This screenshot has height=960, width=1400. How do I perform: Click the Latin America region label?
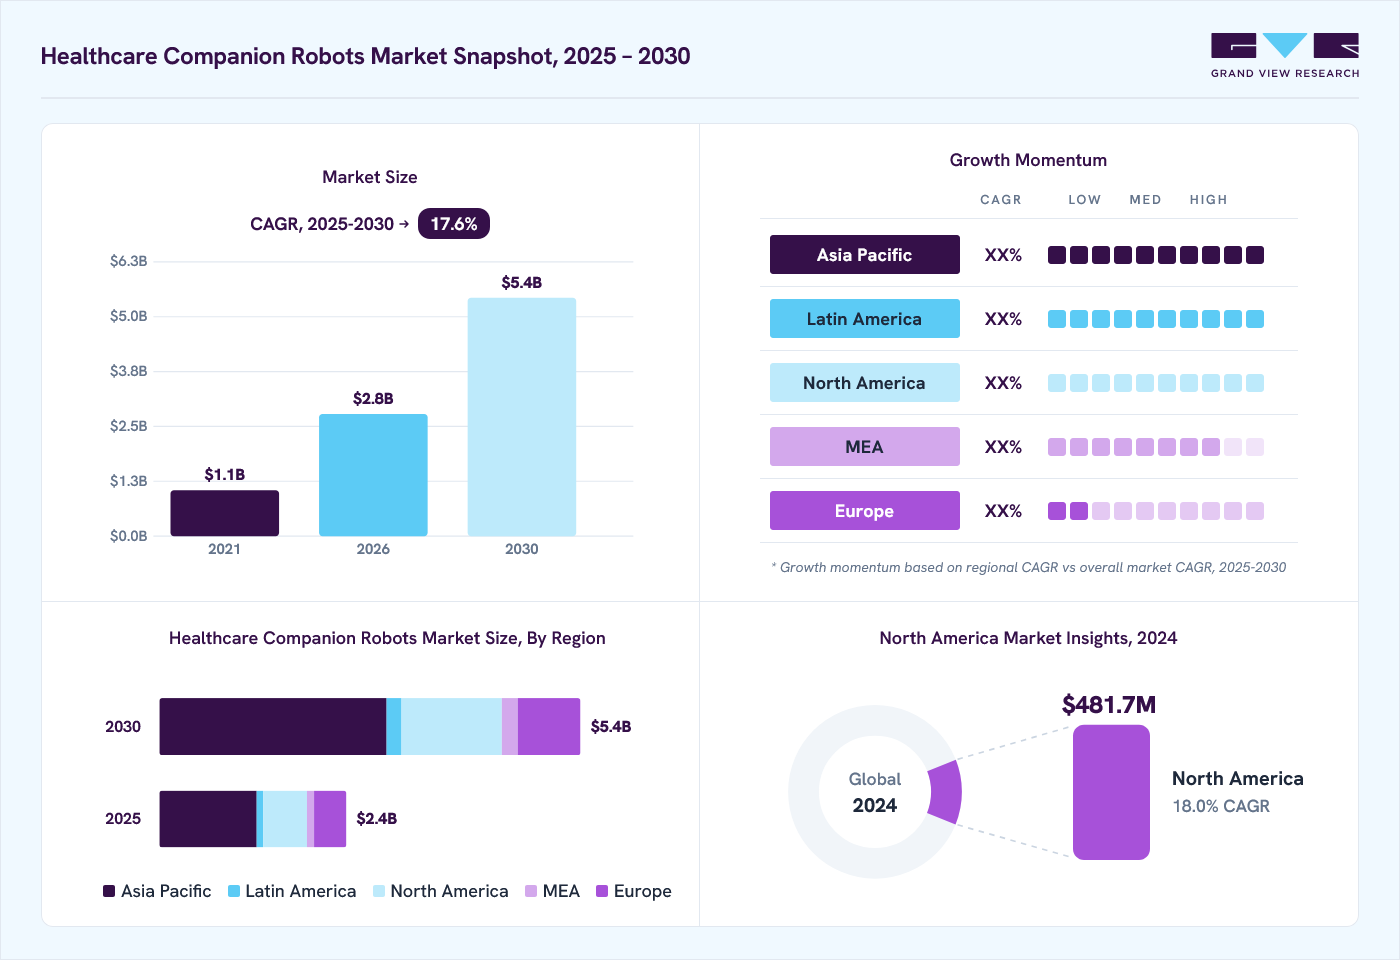864,319
